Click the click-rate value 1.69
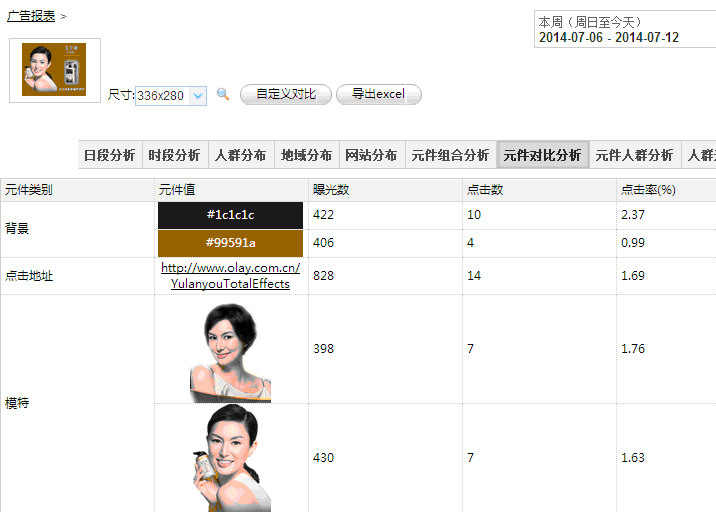 (633, 276)
